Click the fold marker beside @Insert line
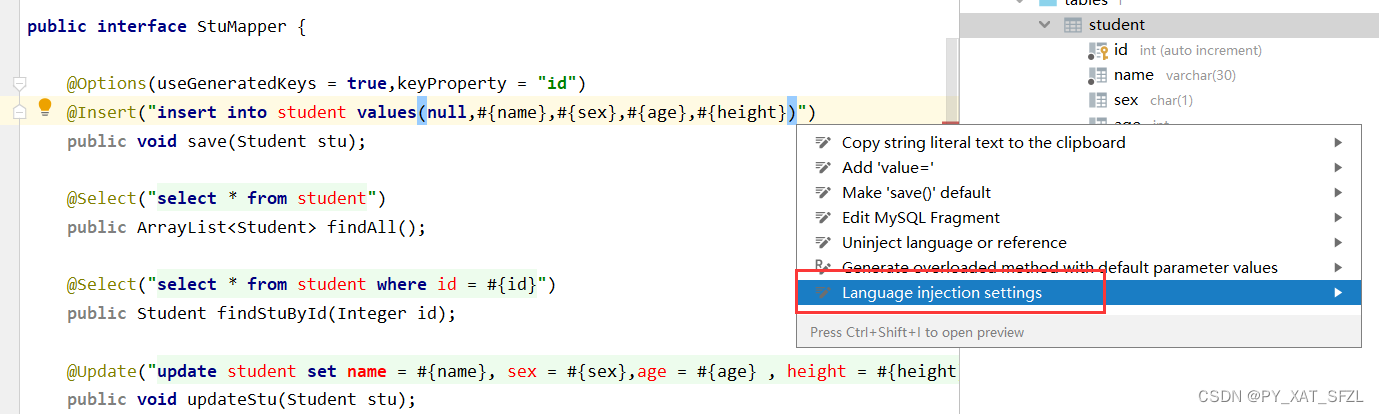Screen dimensions: 1379x414 coord(18,113)
